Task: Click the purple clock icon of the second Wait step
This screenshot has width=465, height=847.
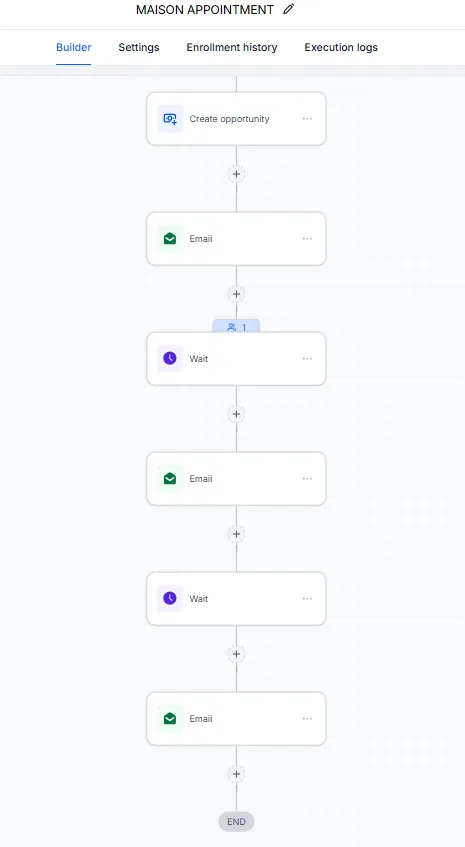Action: tap(170, 599)
